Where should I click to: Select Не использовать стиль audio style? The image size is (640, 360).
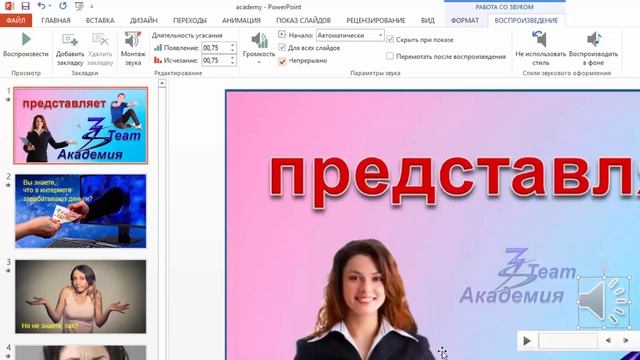click(x=540, y=40)
